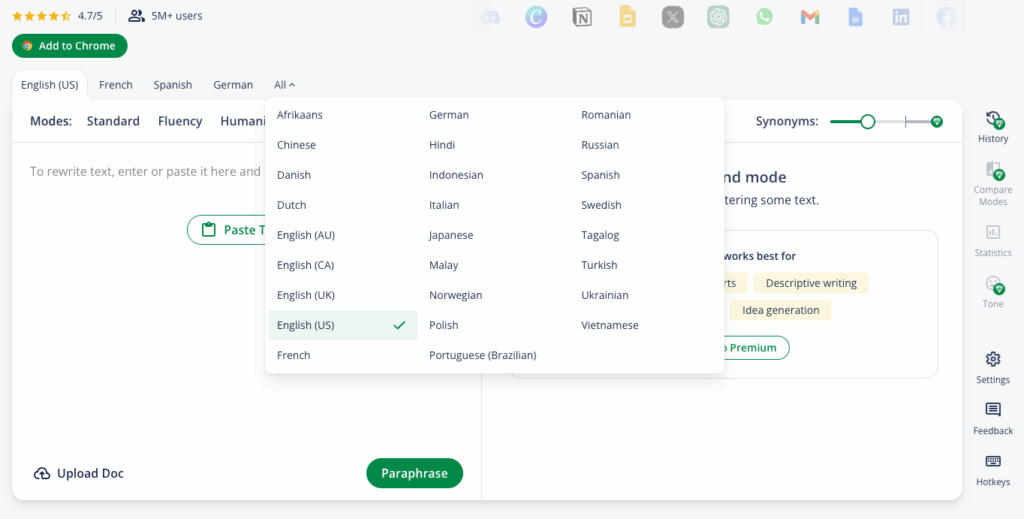This screenshot has width=1024, height=519.
Task: Switch to the French language tab
Action: coord(116,85)
